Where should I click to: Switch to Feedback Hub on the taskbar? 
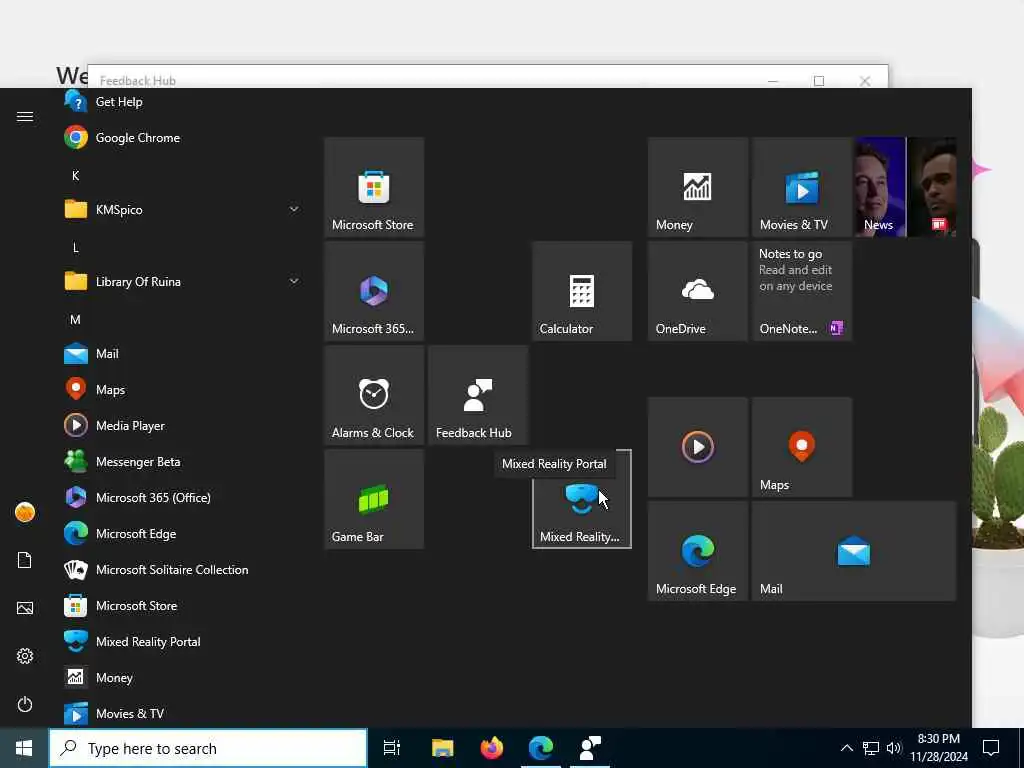point(590,748)
